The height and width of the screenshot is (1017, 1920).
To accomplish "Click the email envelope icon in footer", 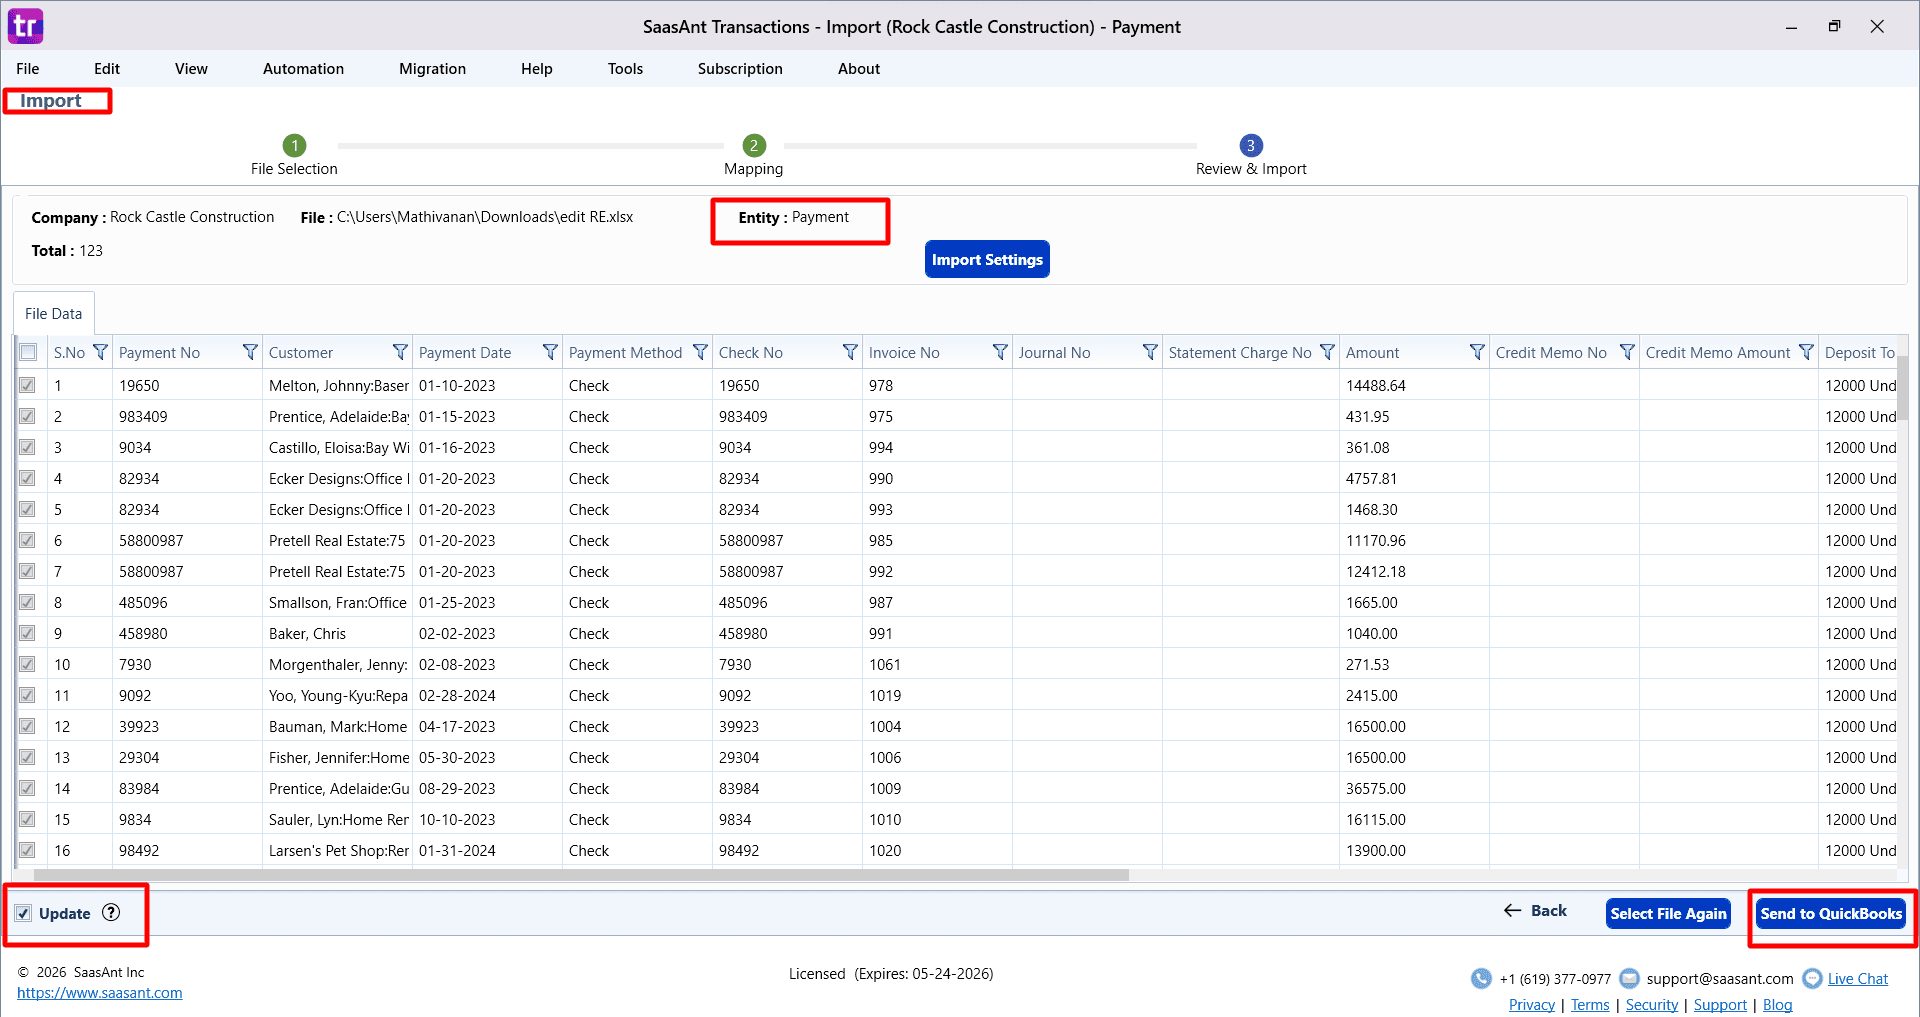I will pos(1629,978).
